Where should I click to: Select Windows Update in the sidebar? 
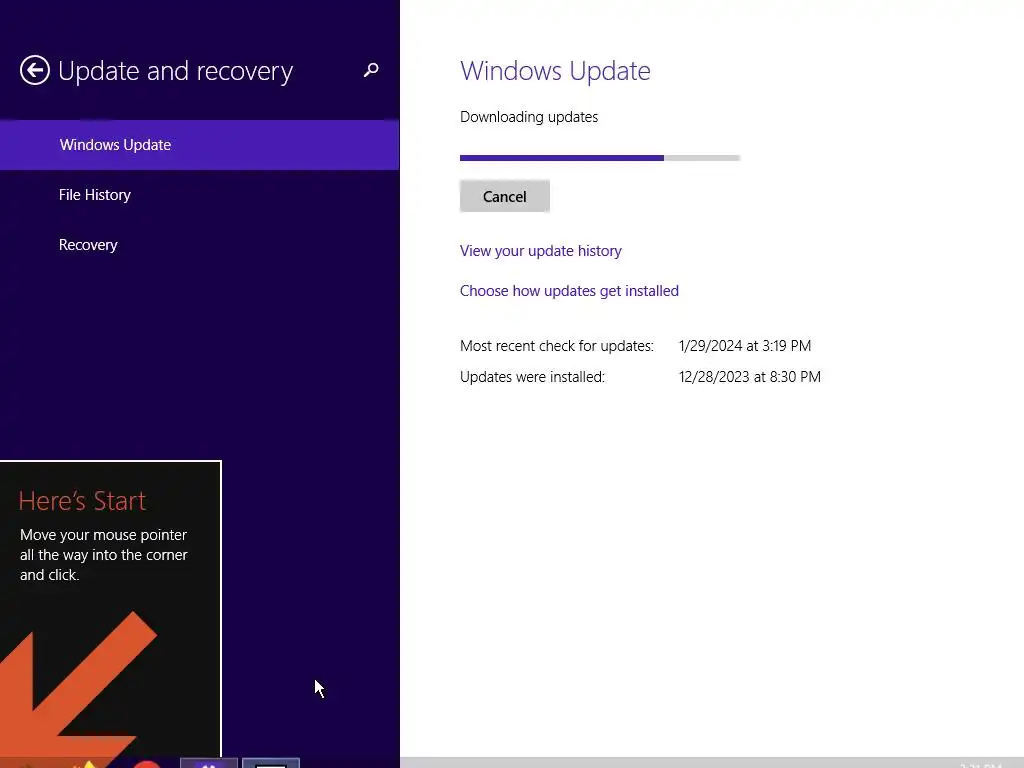199,145
